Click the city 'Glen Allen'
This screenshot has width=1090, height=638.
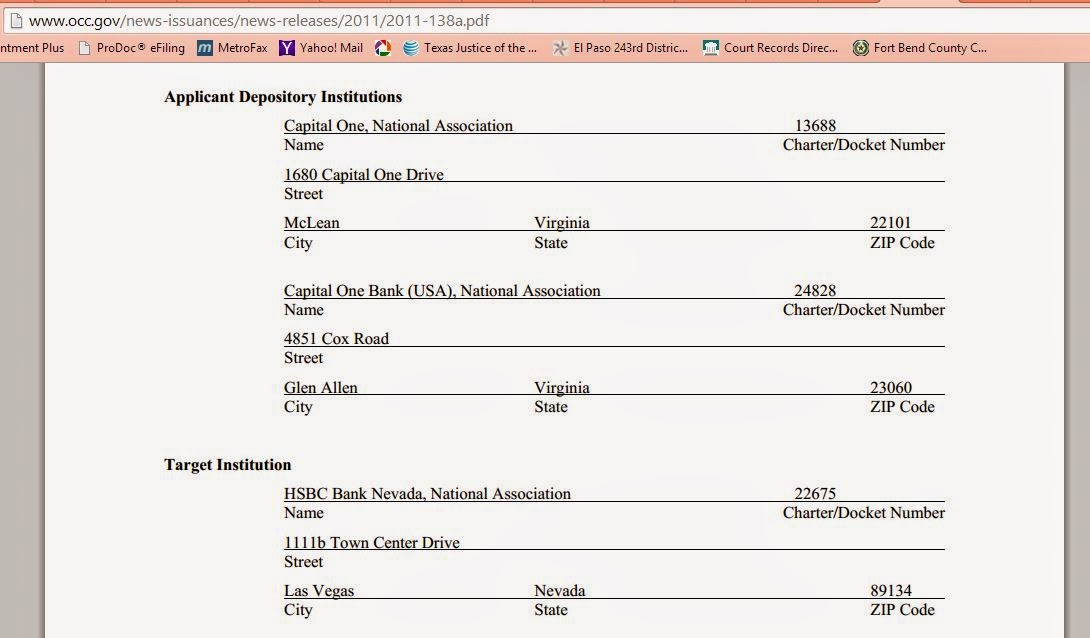pyautogui.click(x=320, y=387)
